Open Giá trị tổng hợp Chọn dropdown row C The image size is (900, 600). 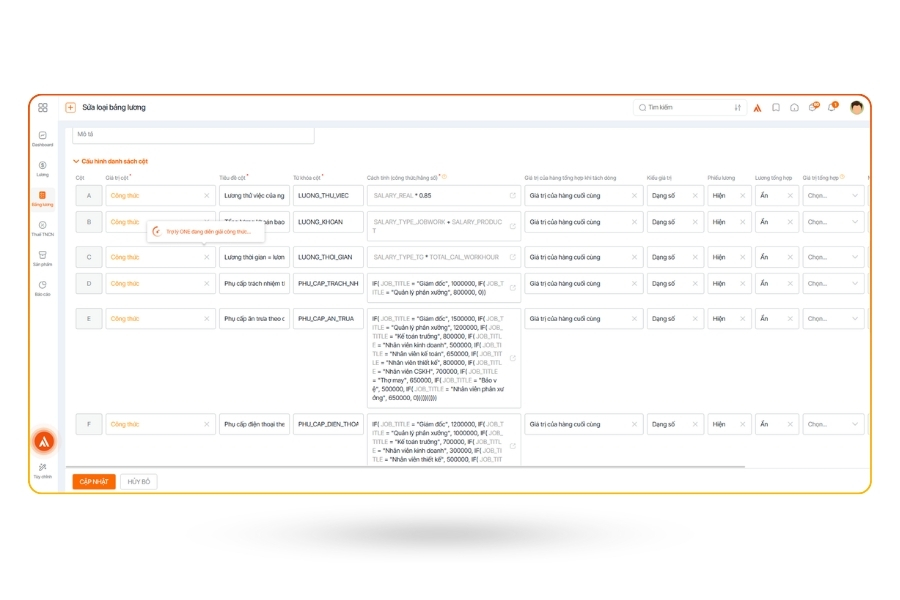833,257
